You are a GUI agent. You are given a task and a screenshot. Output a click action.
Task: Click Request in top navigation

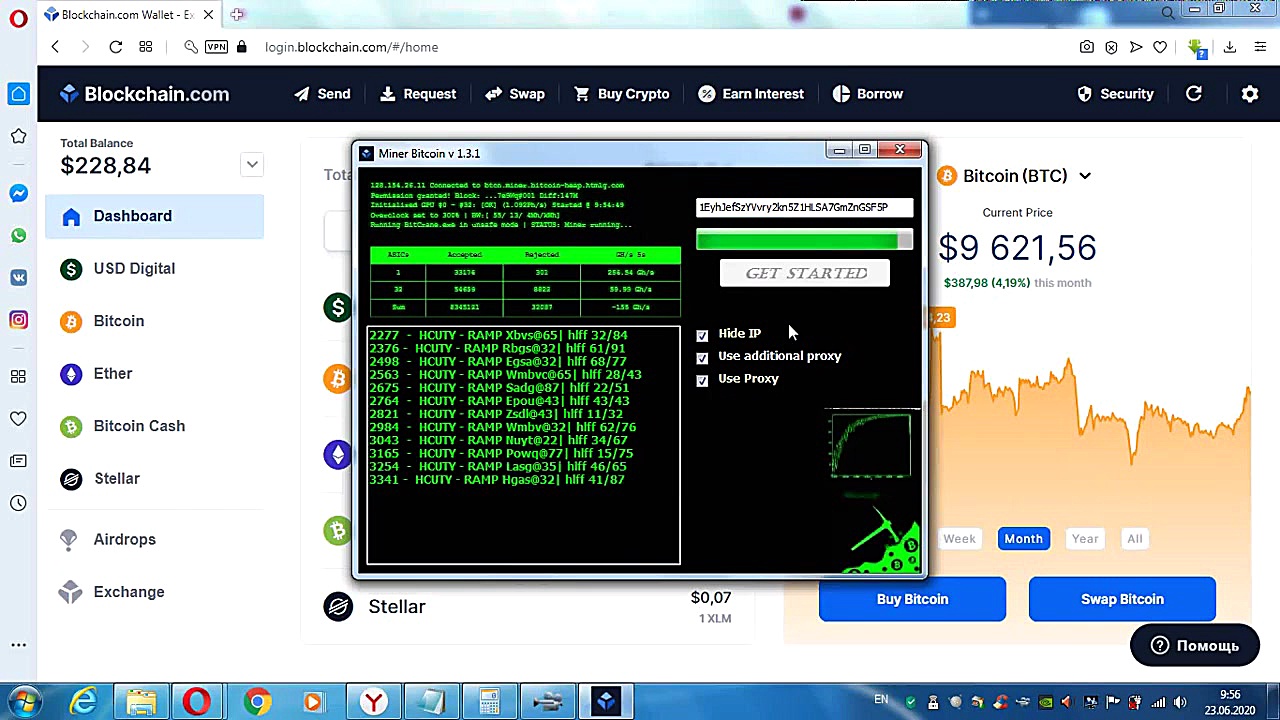click(418, 94)
